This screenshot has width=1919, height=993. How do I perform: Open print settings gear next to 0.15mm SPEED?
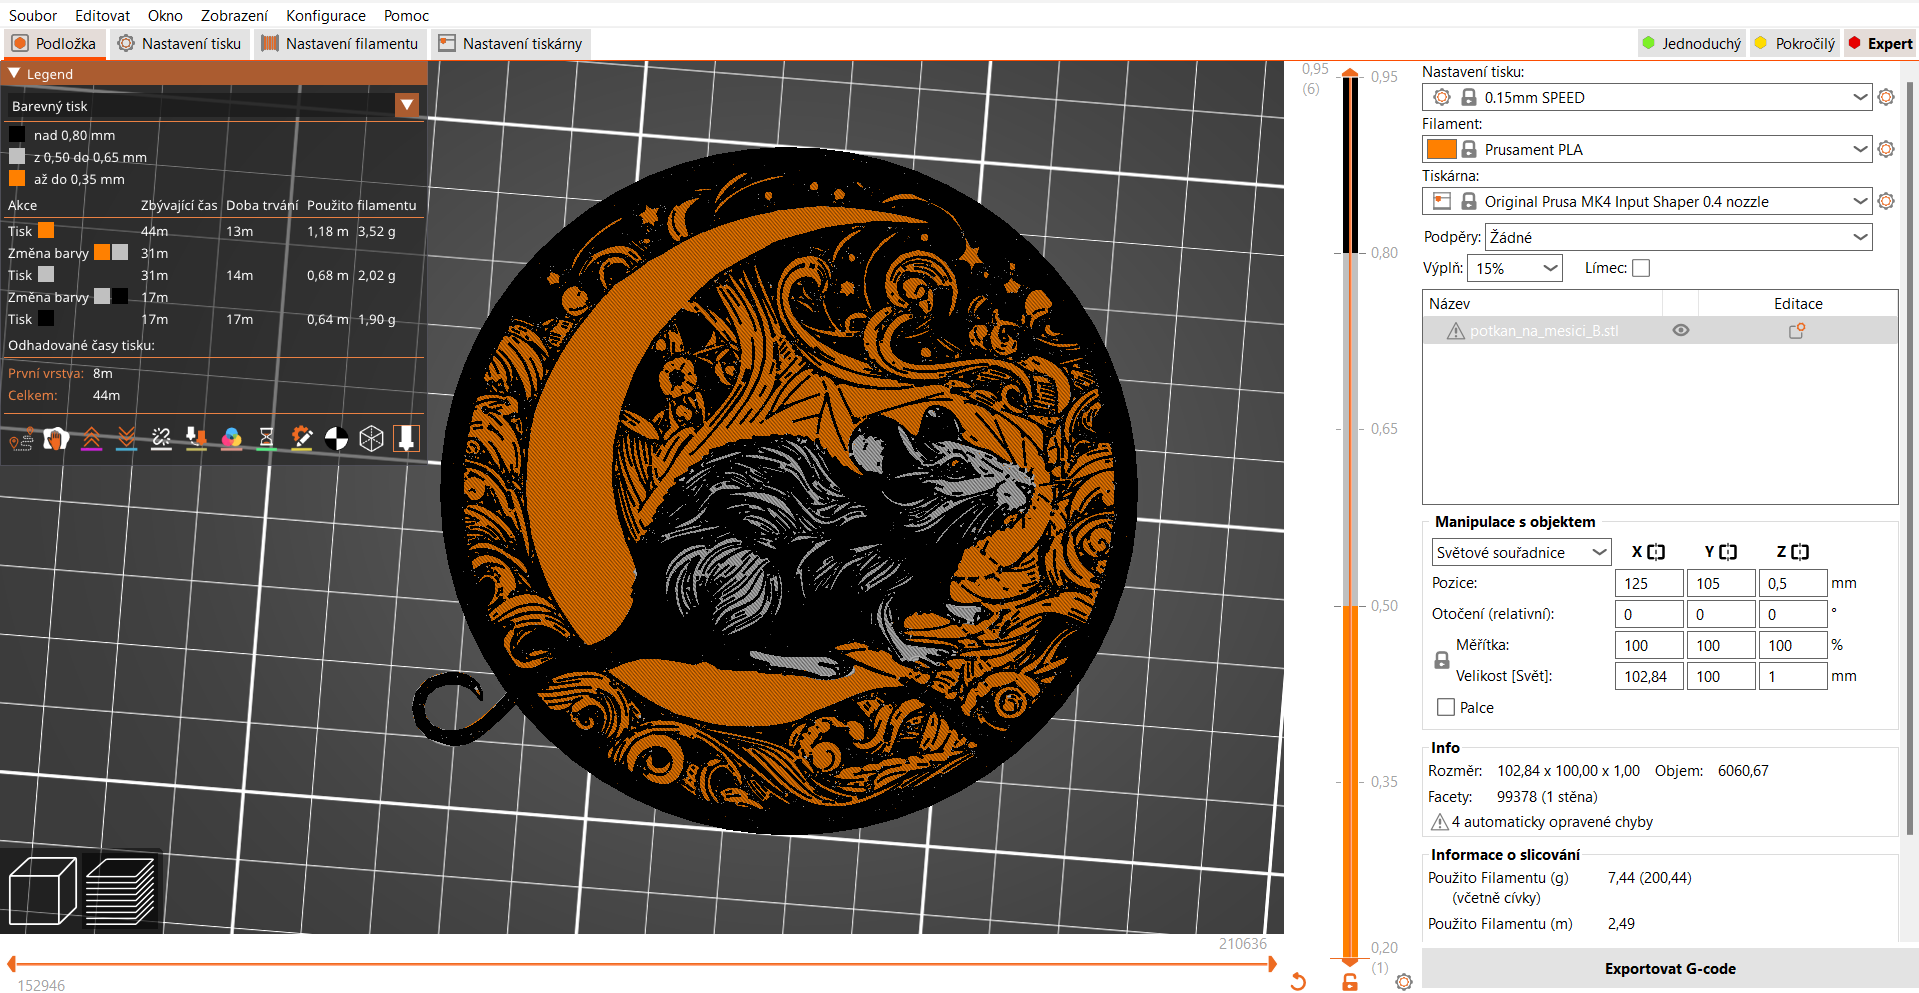[1886, 97]
